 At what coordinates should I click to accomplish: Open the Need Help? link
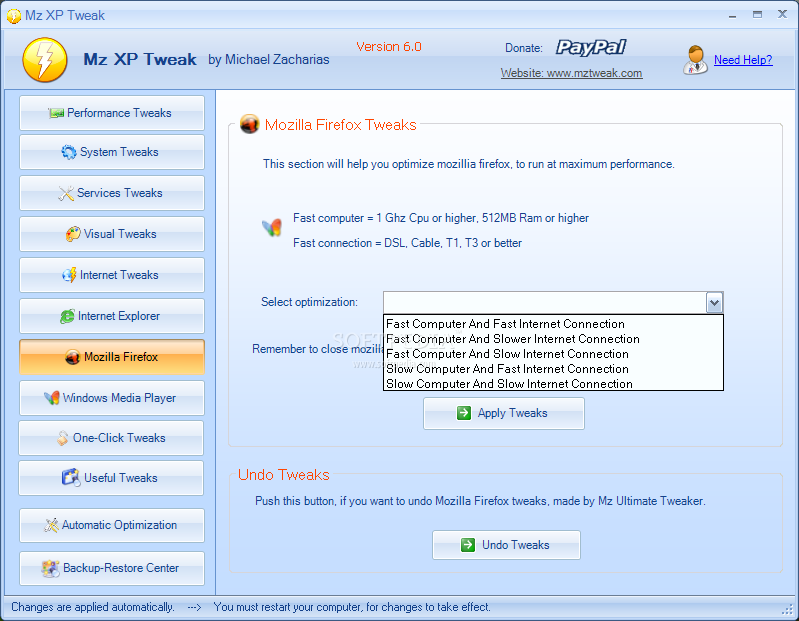[x=743, y=60]
